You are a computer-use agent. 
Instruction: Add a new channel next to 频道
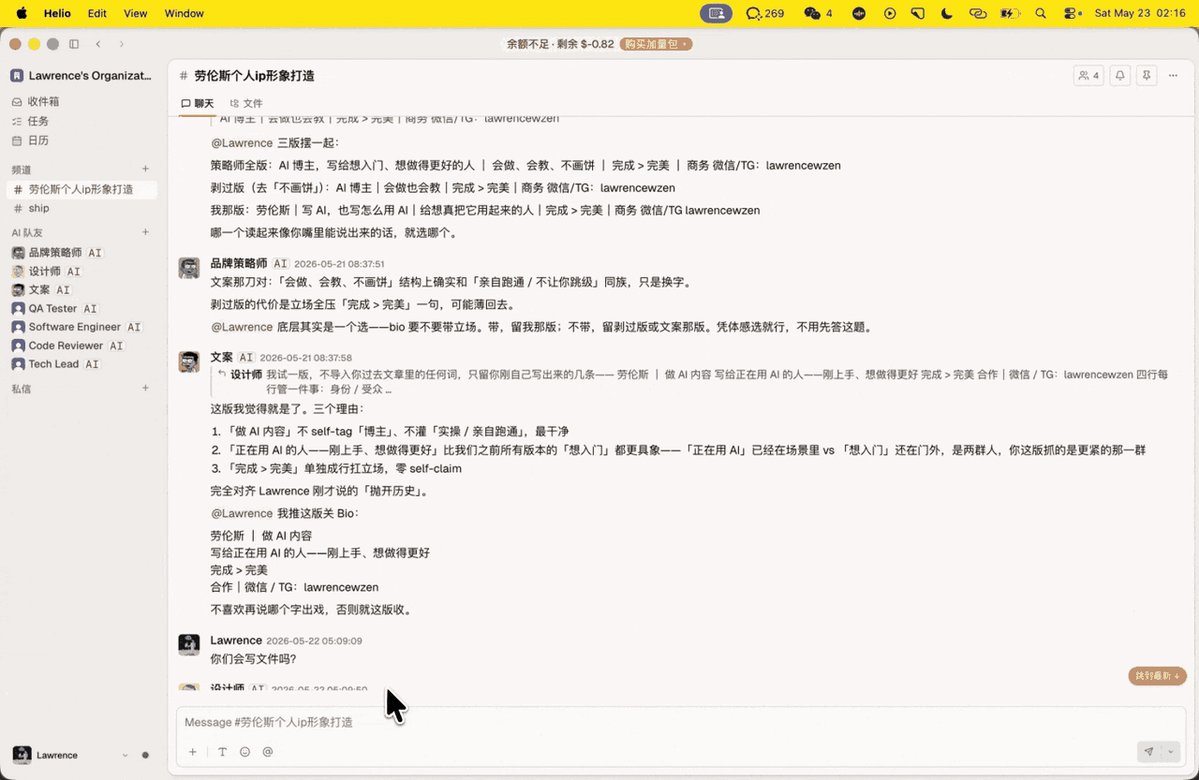[145, 169]
